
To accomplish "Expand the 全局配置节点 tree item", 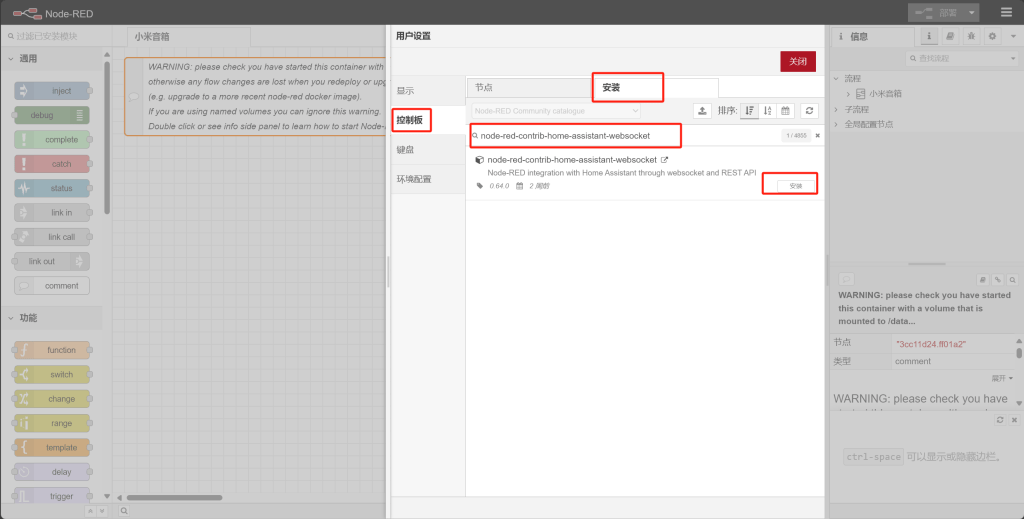I will click(837, 124).
